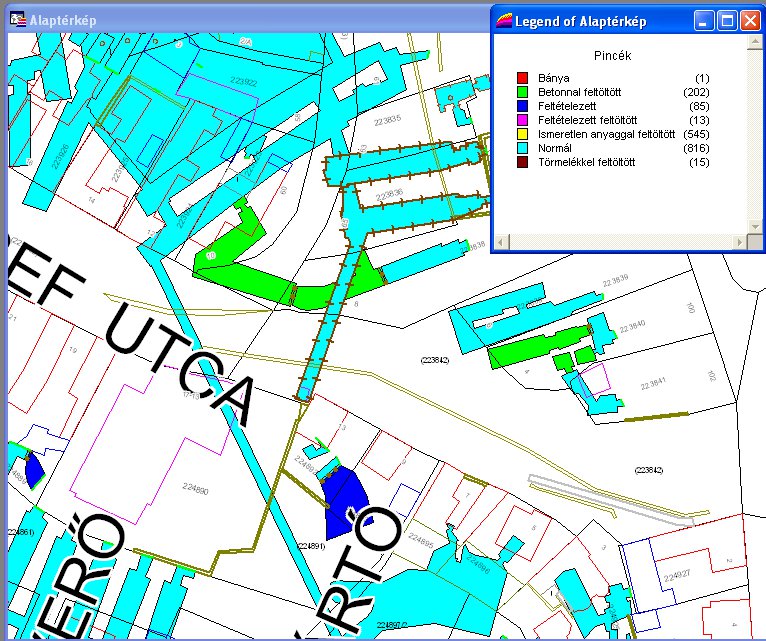
Task: Click the legend's horizontal scroll left arrow
Action: tap(504, 243)
